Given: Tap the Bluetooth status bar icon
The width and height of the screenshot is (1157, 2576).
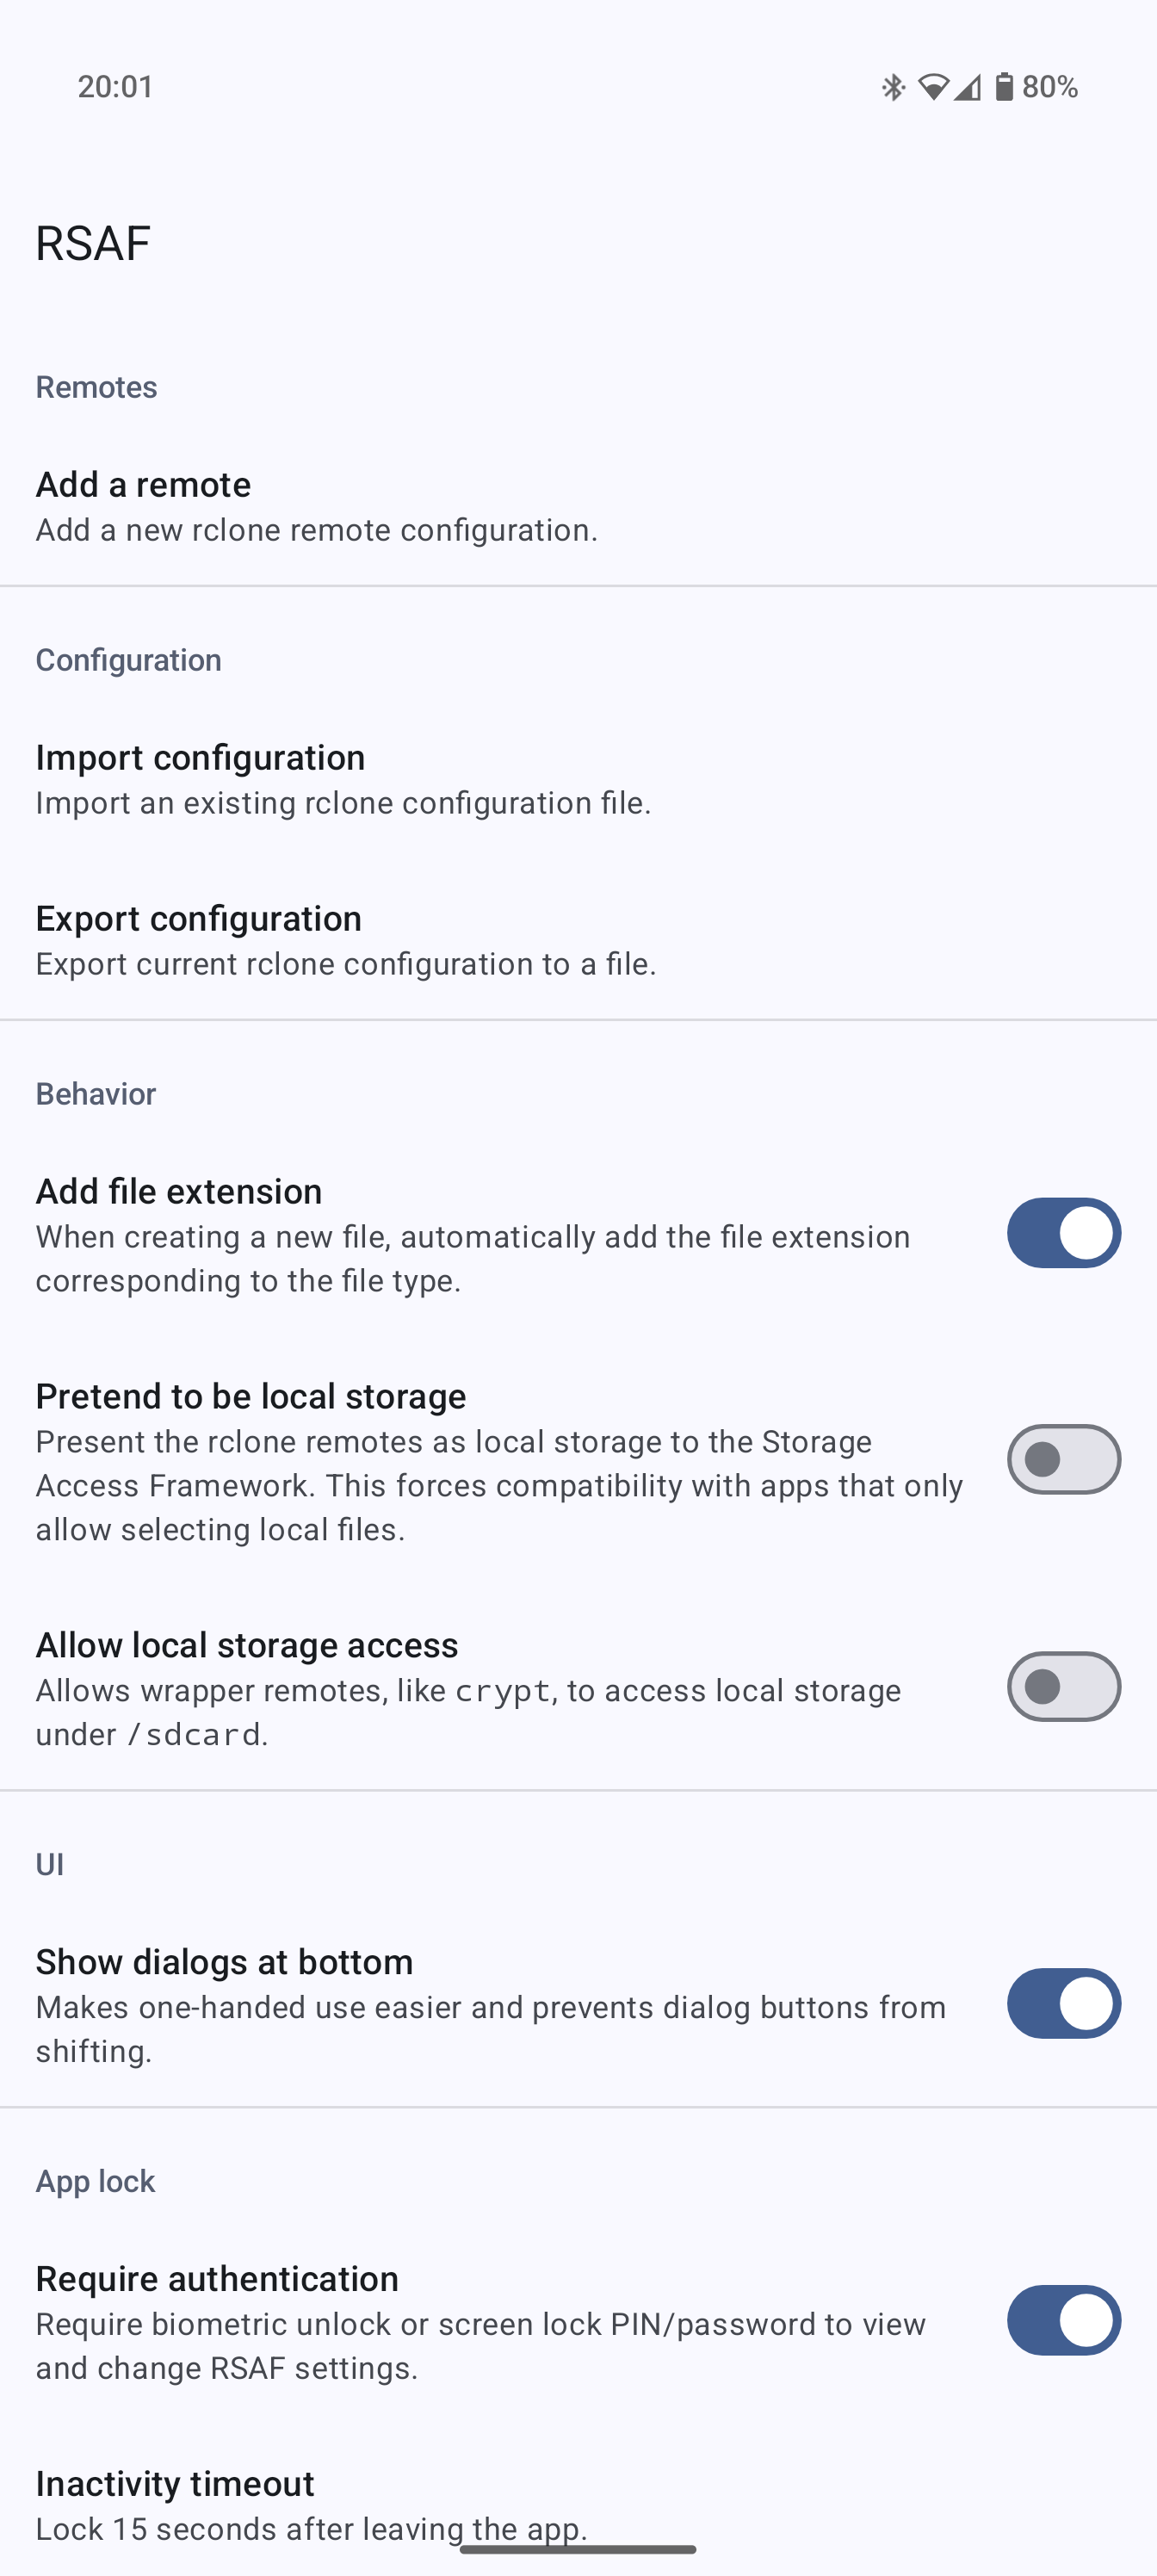Looking at the screenshot, I should (893, 87).
